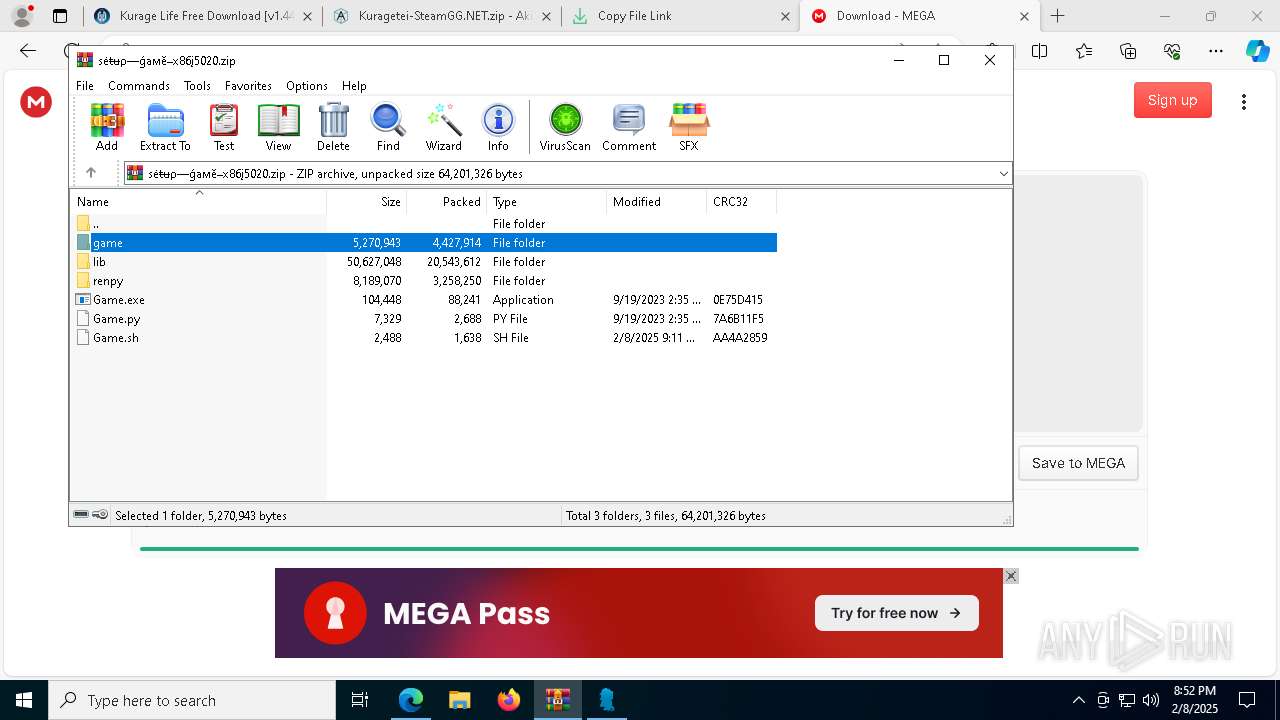The image size is (1280, 720).
Task: Open Edge favorites star icon
Action: coord(1084,51)
